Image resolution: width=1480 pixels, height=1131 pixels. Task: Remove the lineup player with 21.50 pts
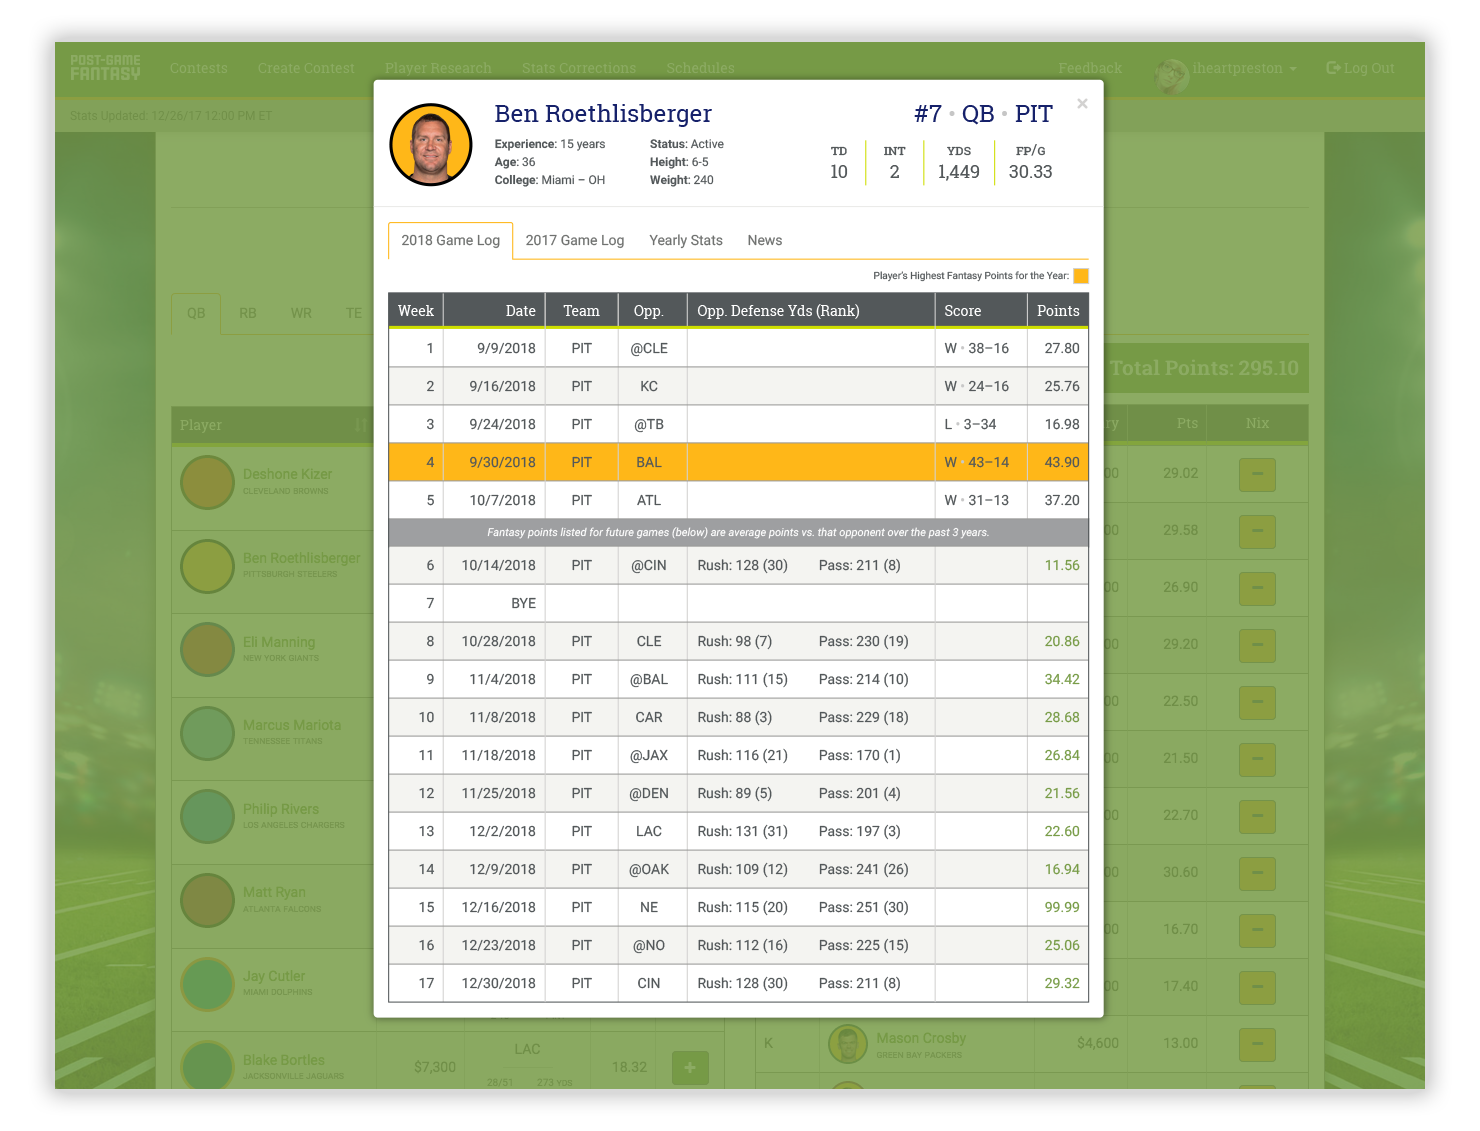(x=1257, y=759)
